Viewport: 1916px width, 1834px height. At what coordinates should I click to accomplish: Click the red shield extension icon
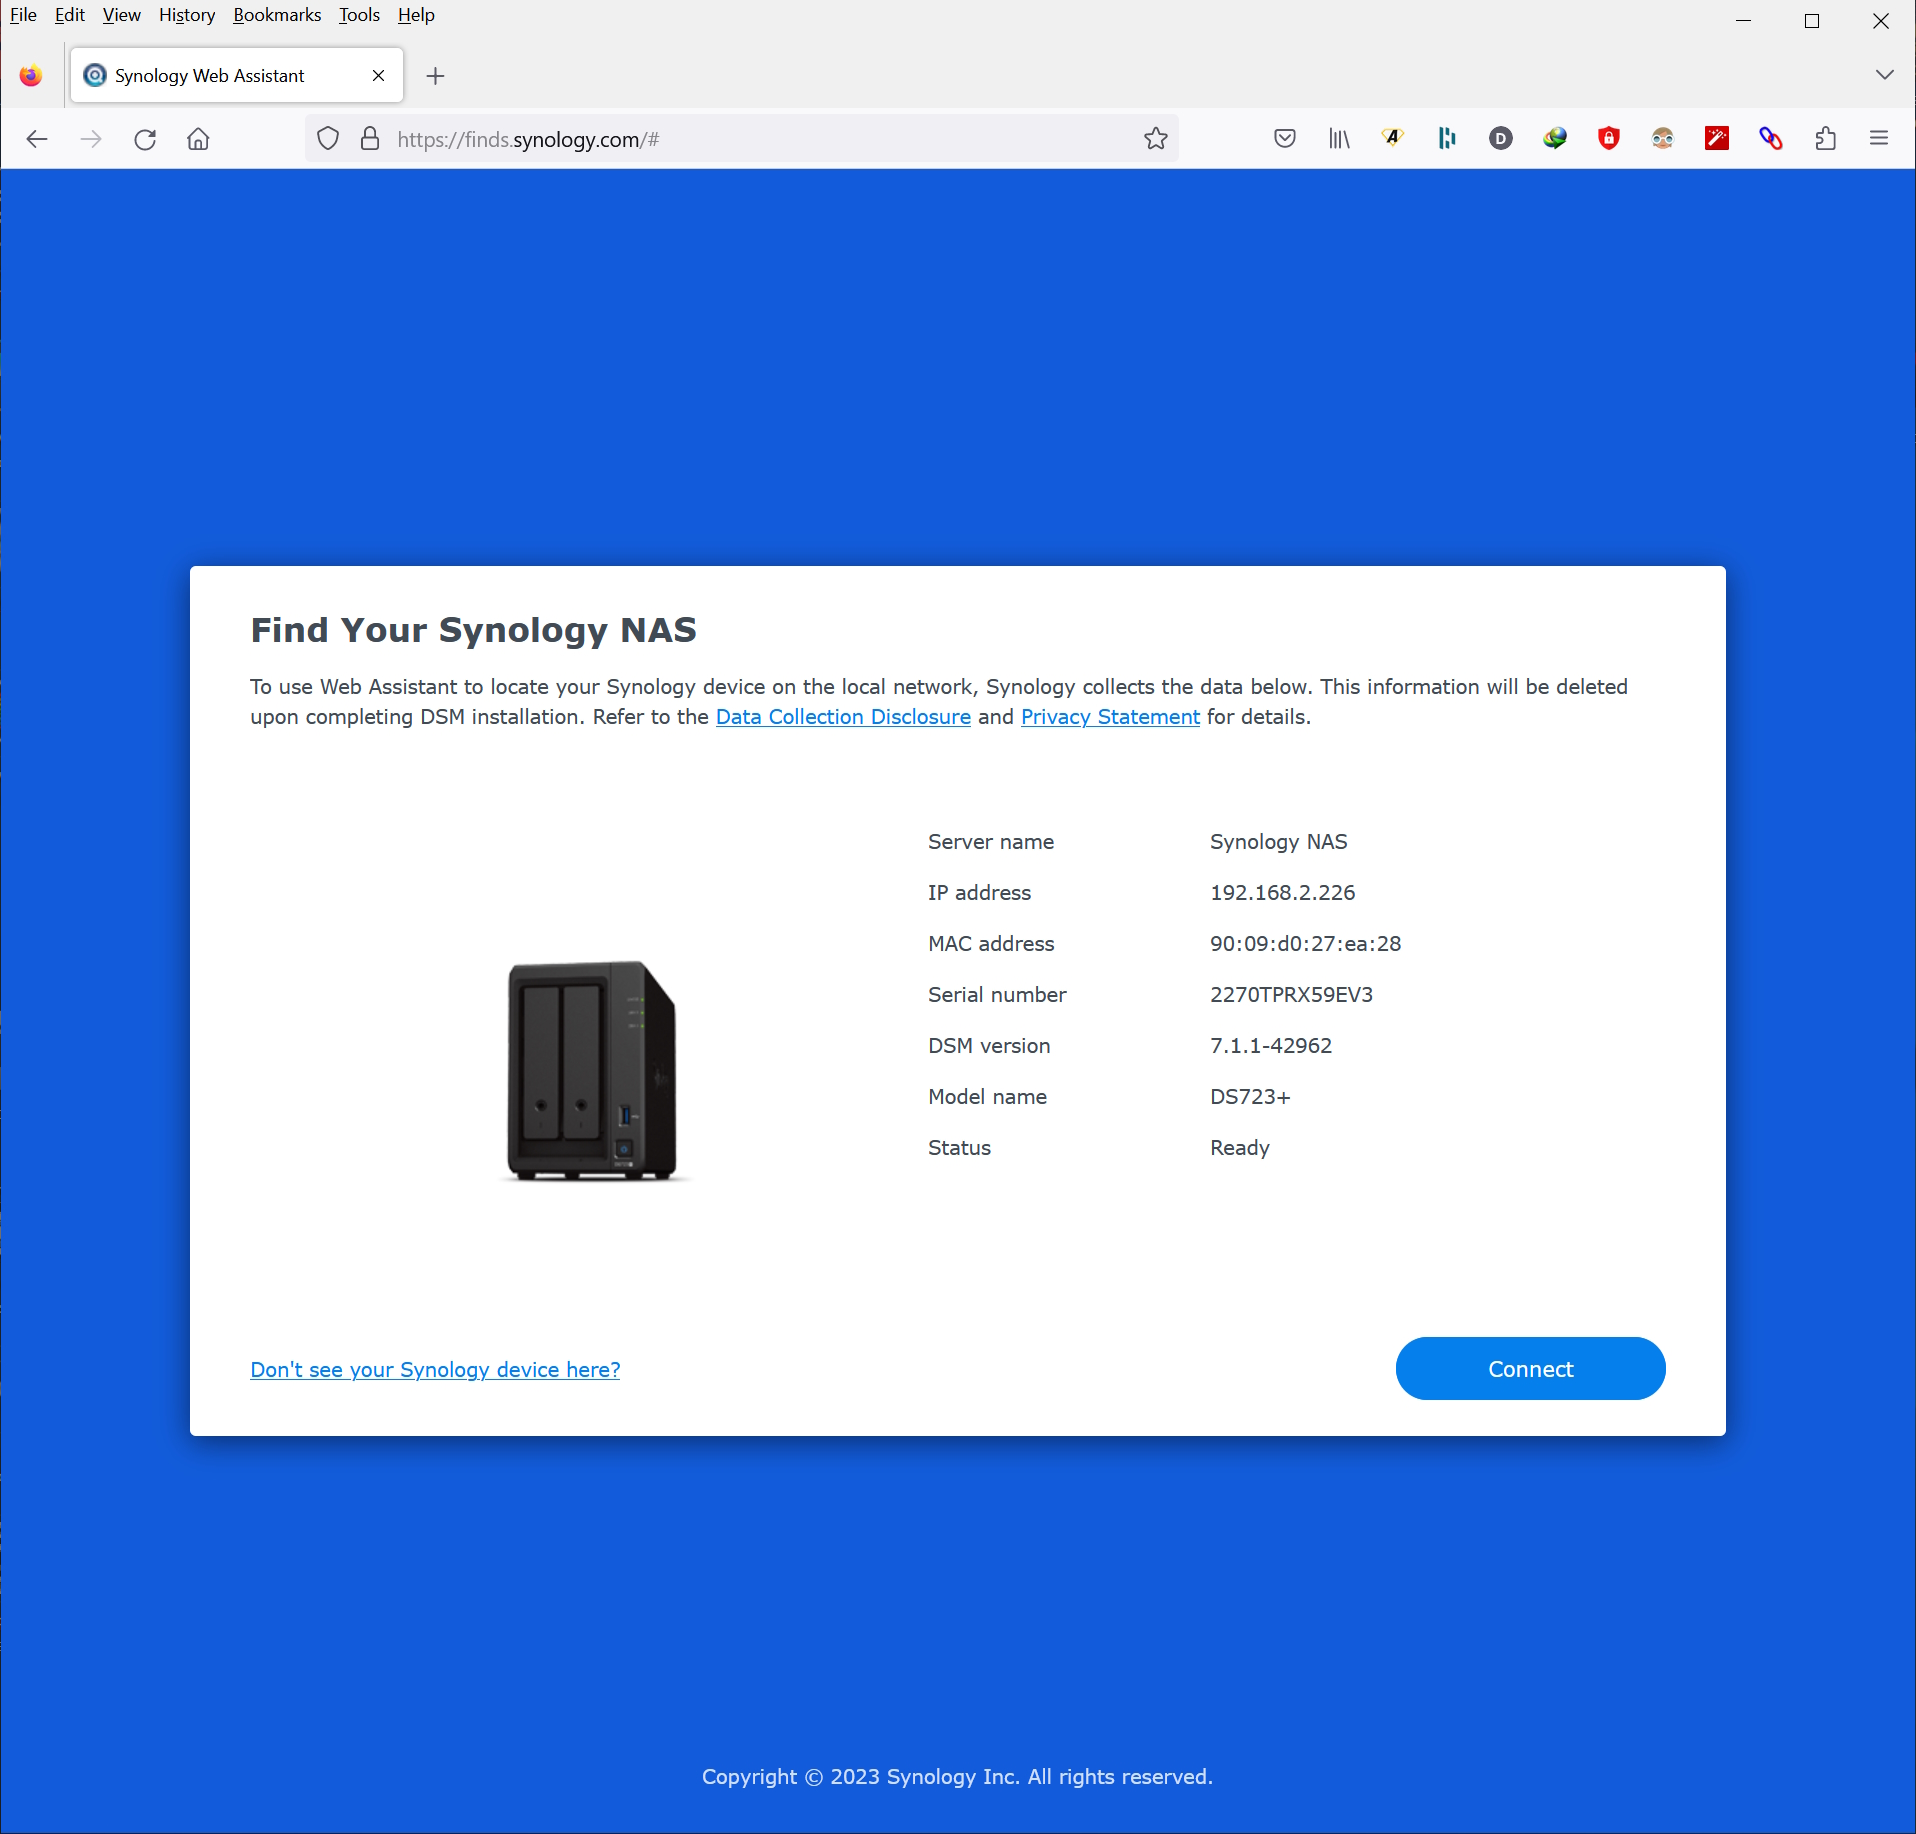coord(1609,139)
